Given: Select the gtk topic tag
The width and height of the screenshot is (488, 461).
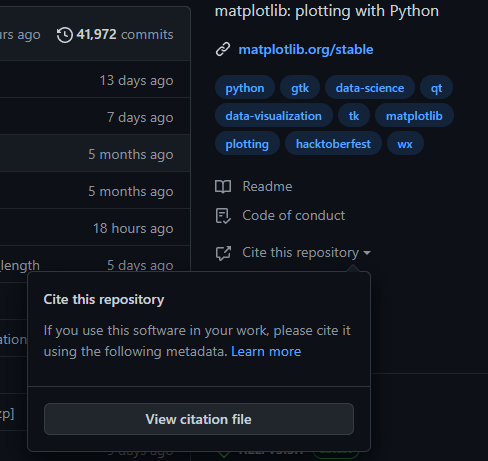Looking at the screenshot, I should (300, 88).
